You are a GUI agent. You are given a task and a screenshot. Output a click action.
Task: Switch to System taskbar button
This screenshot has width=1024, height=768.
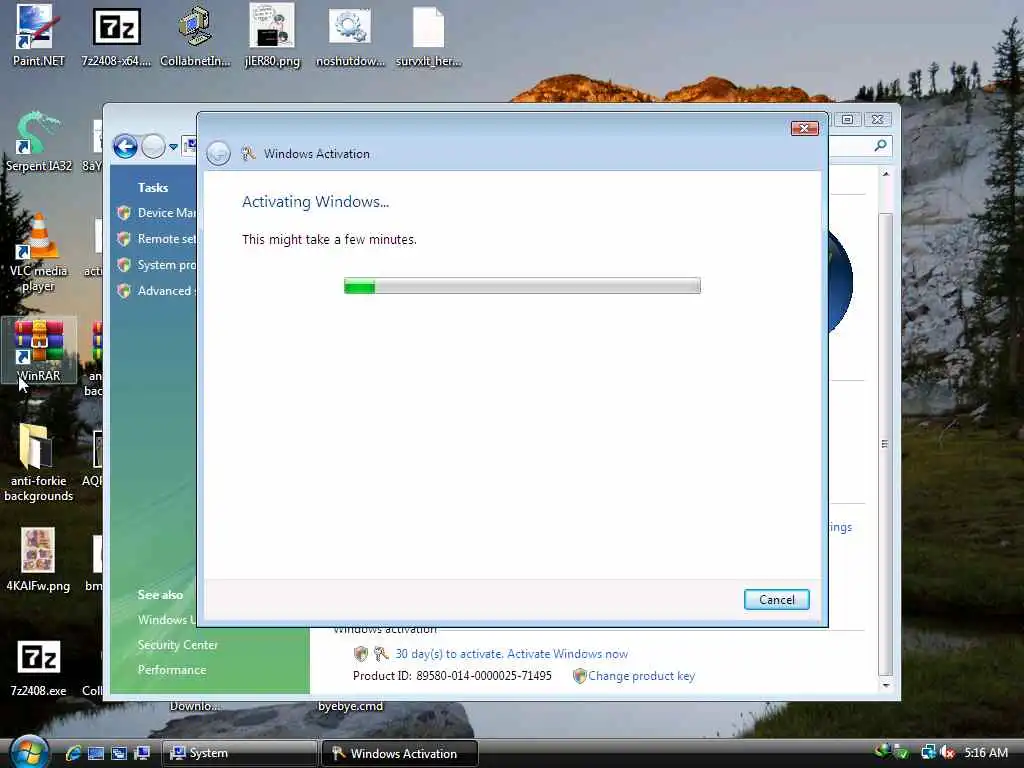pos(239,753)
